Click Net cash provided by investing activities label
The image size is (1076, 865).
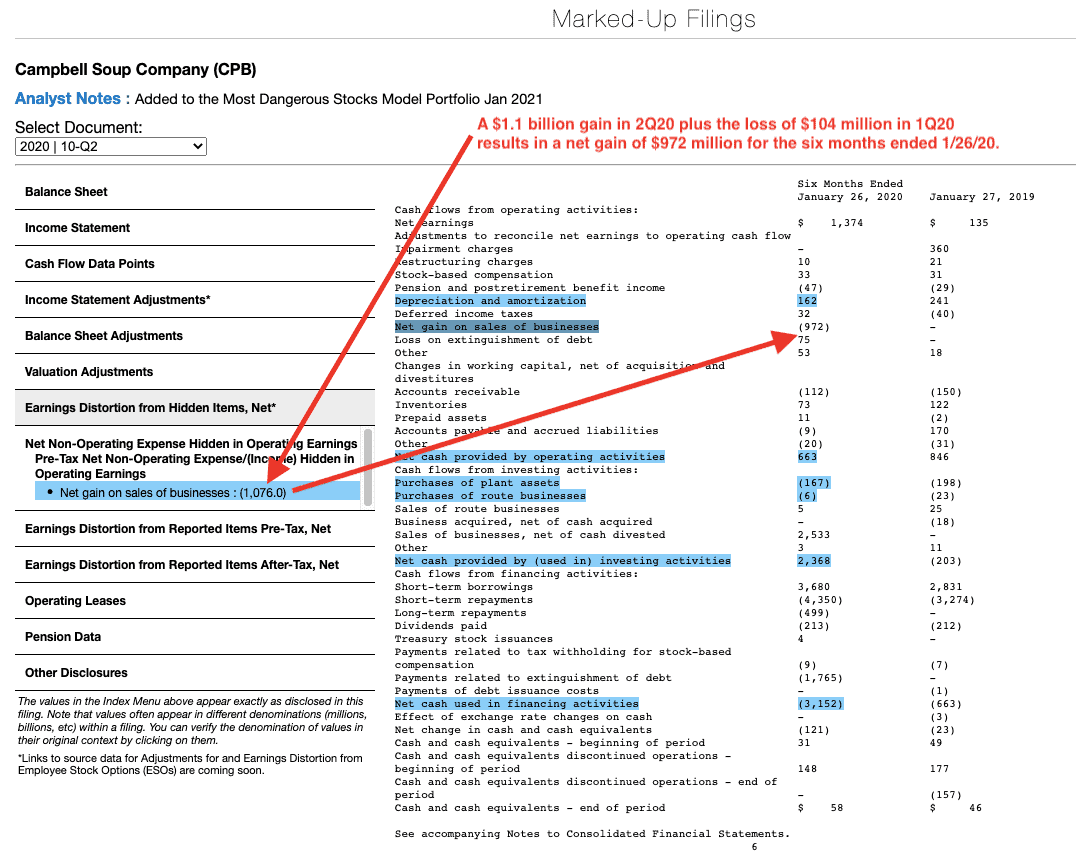pos(562,561)
